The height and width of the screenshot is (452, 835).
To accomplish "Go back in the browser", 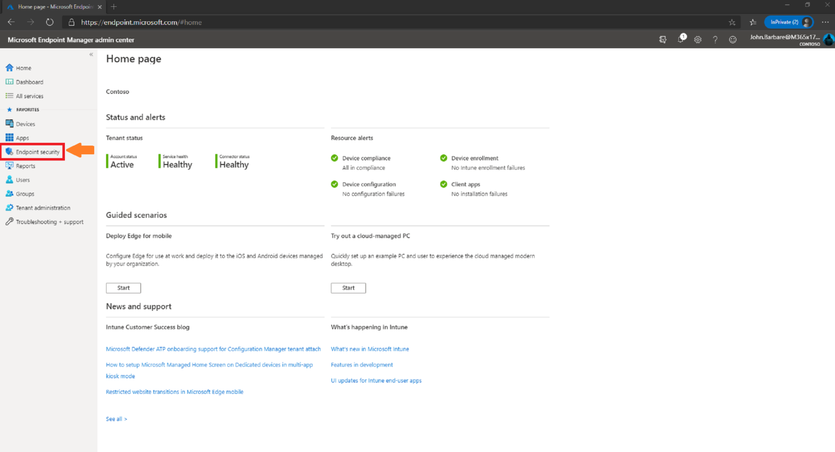I will click(x=11, y=22).
